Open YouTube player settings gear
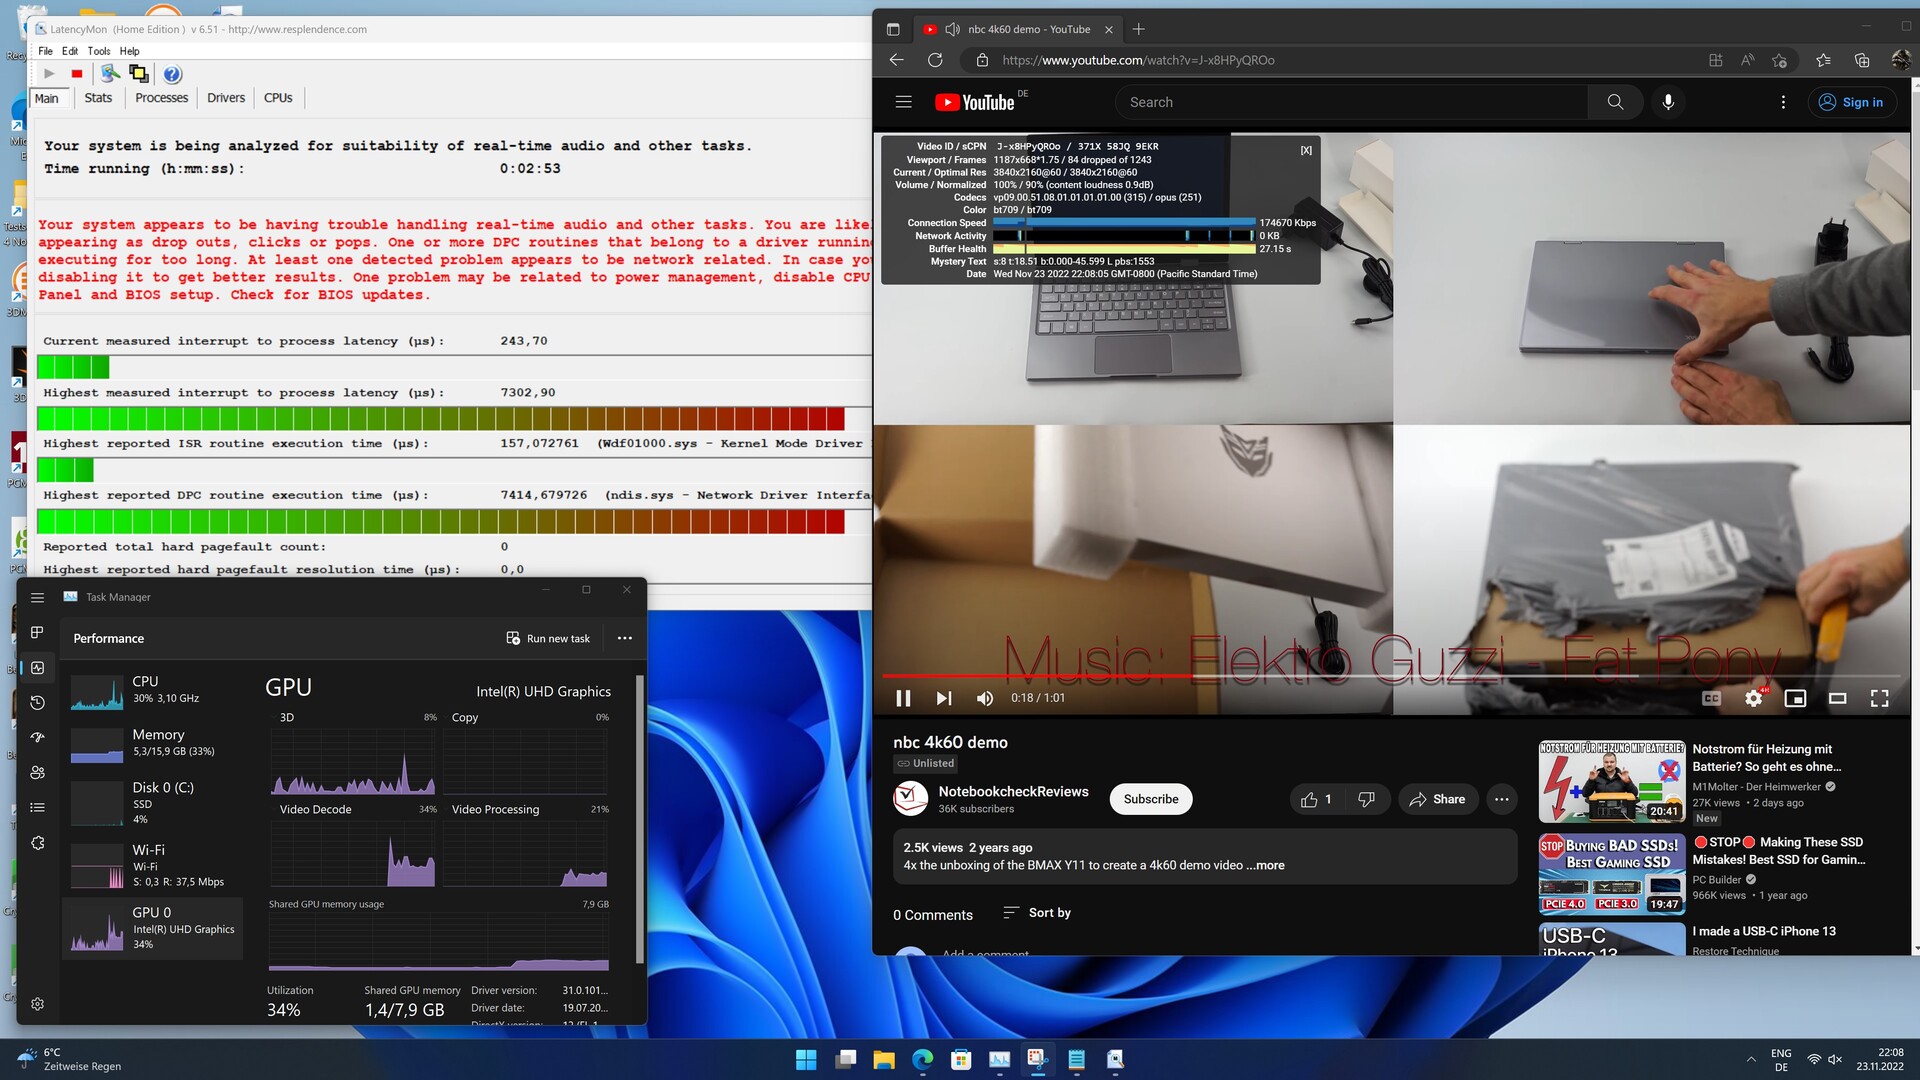 coord(1753,698)
